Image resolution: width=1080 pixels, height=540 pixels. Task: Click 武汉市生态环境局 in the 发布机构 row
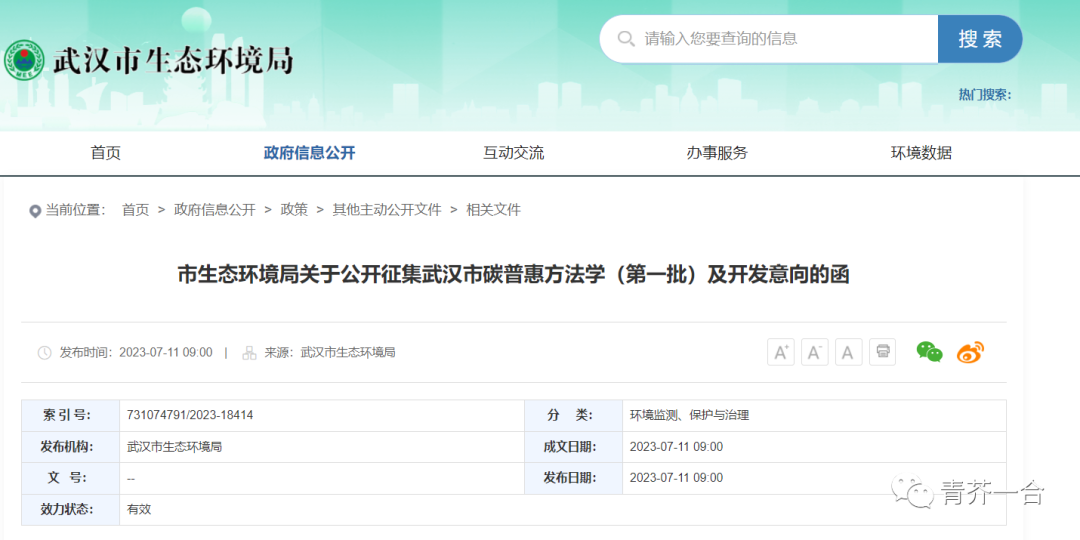coord(174,447)
